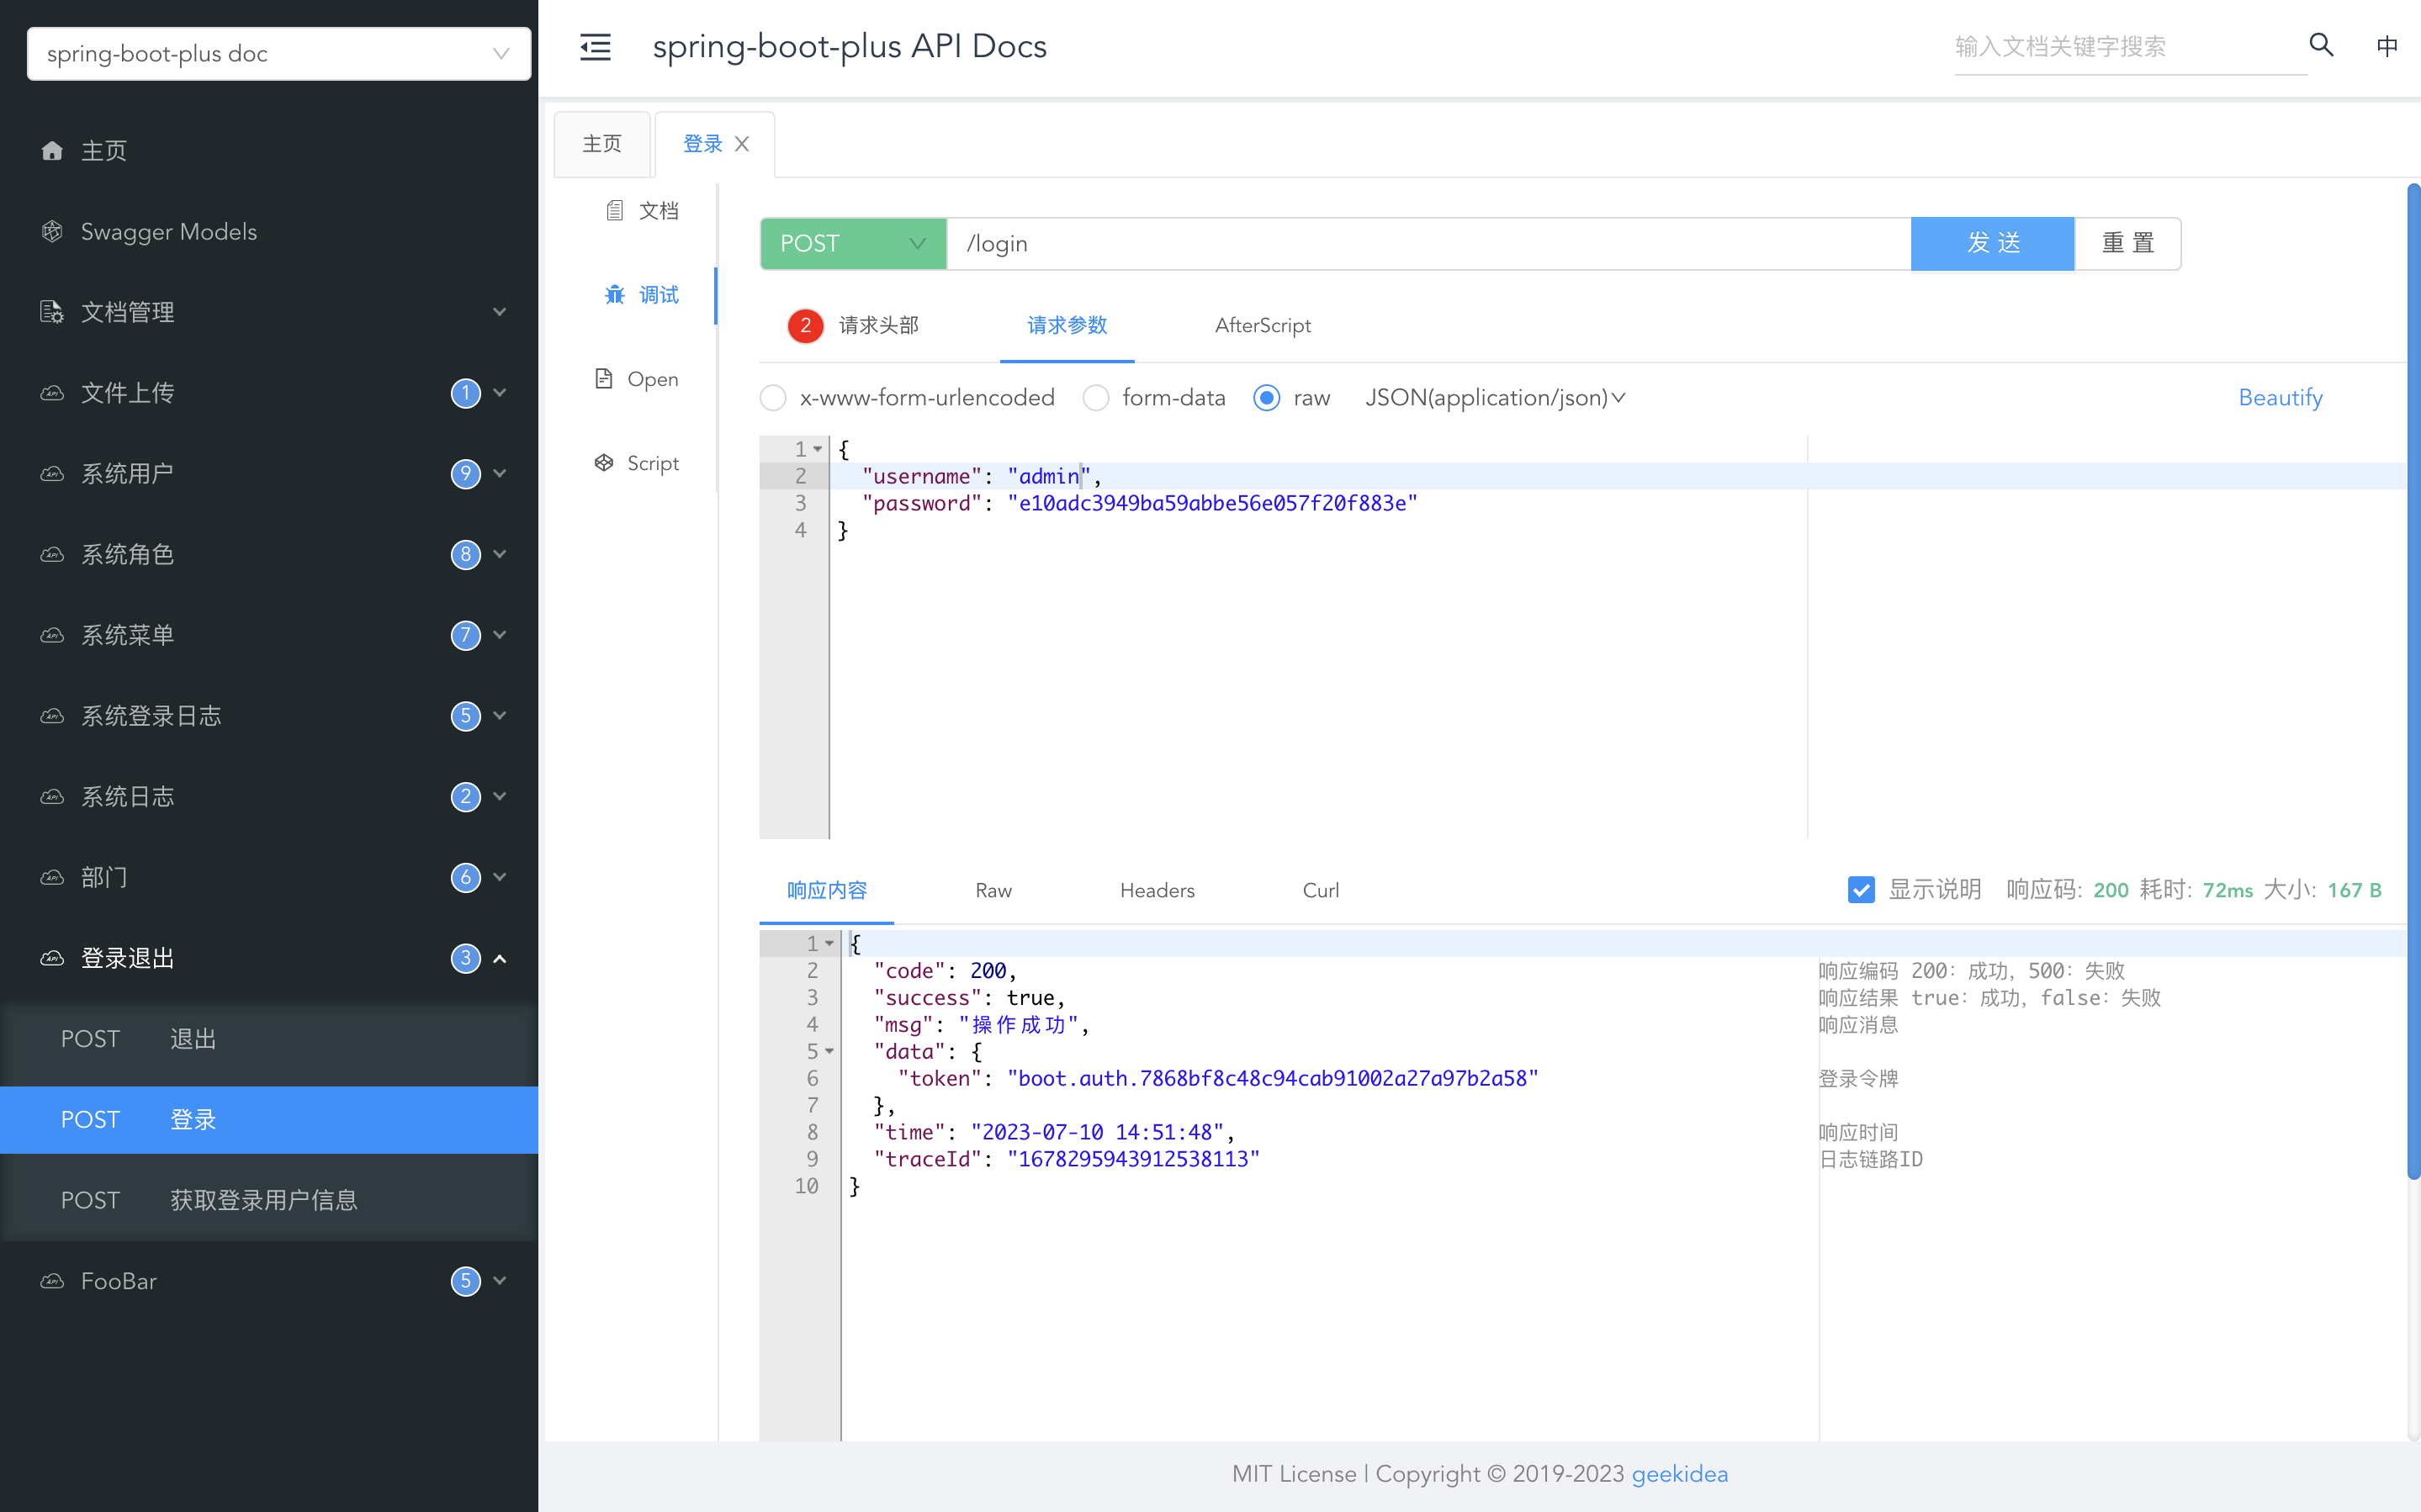Screen dimensions: 2421x1512
Task: Open the 调试 debug bug icon
Action: coord(614,295)
